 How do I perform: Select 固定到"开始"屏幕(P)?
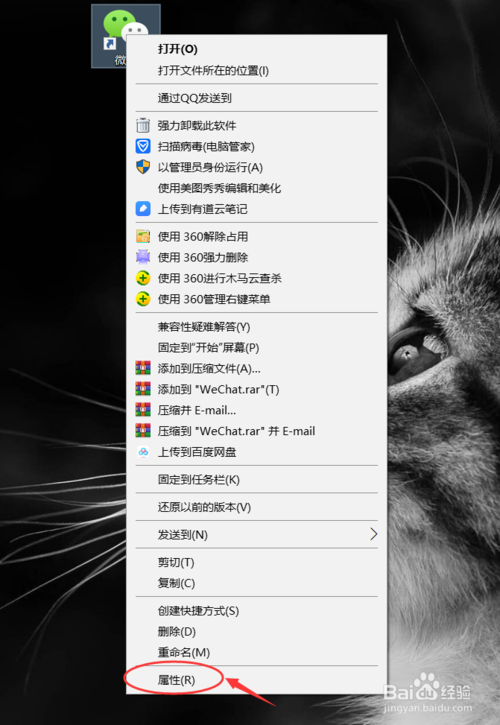point(256,348)
